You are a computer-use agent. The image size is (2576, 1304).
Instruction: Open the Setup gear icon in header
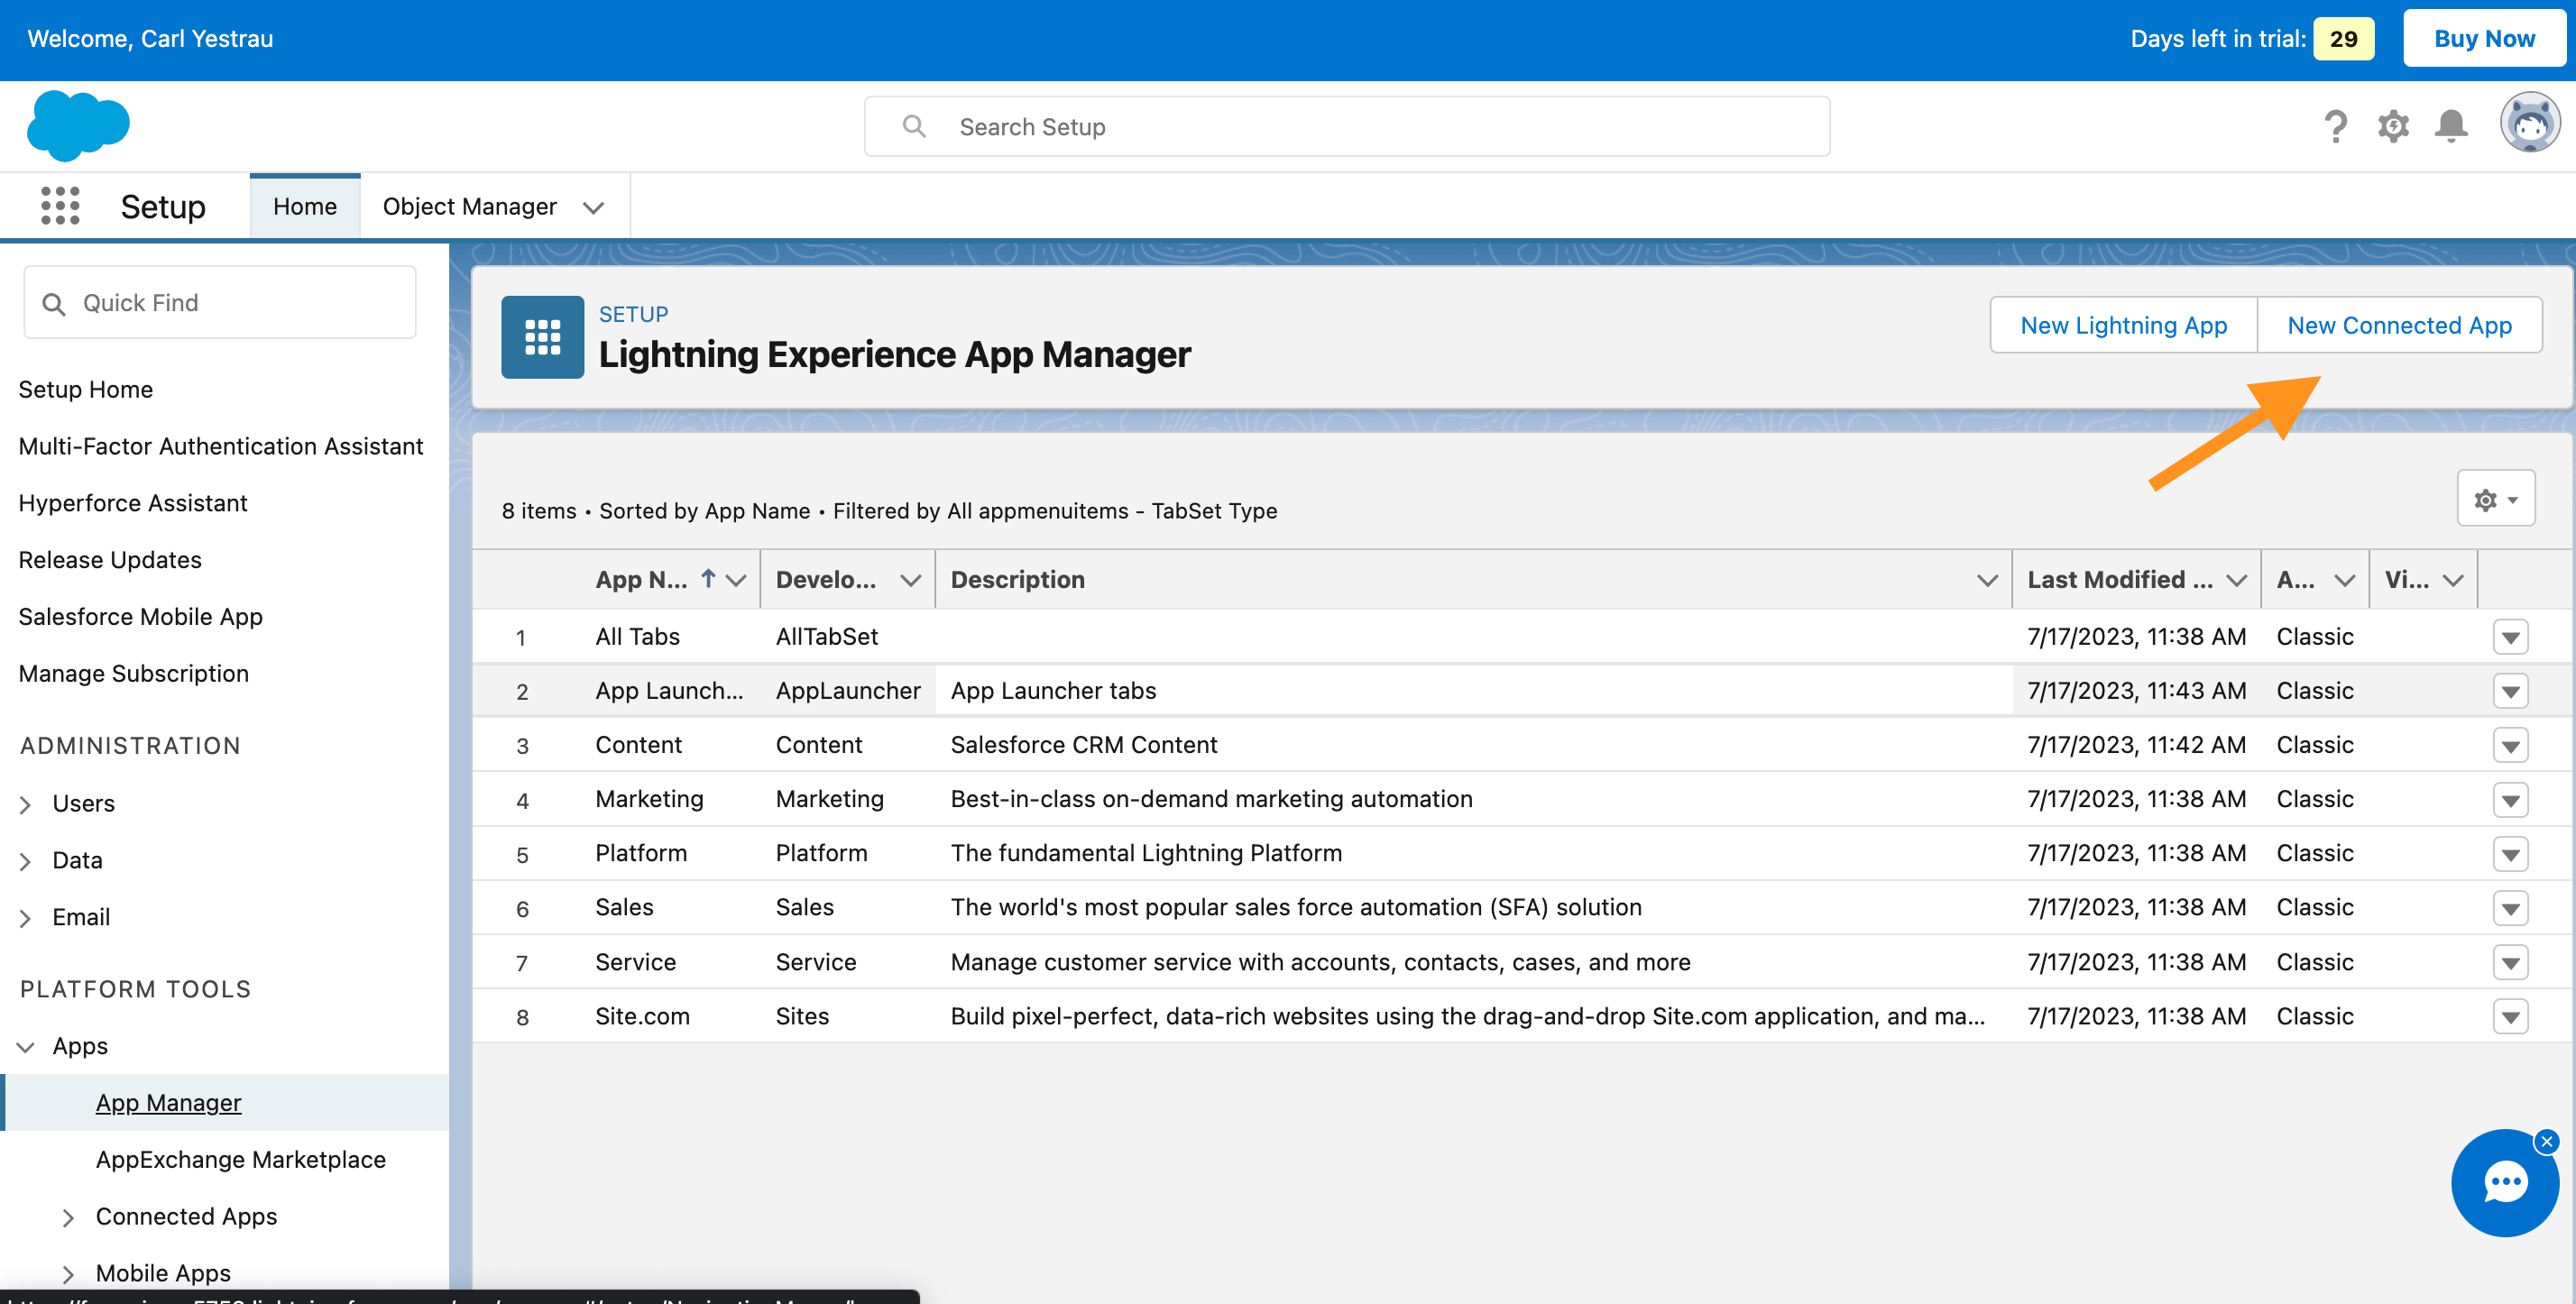2393,127
